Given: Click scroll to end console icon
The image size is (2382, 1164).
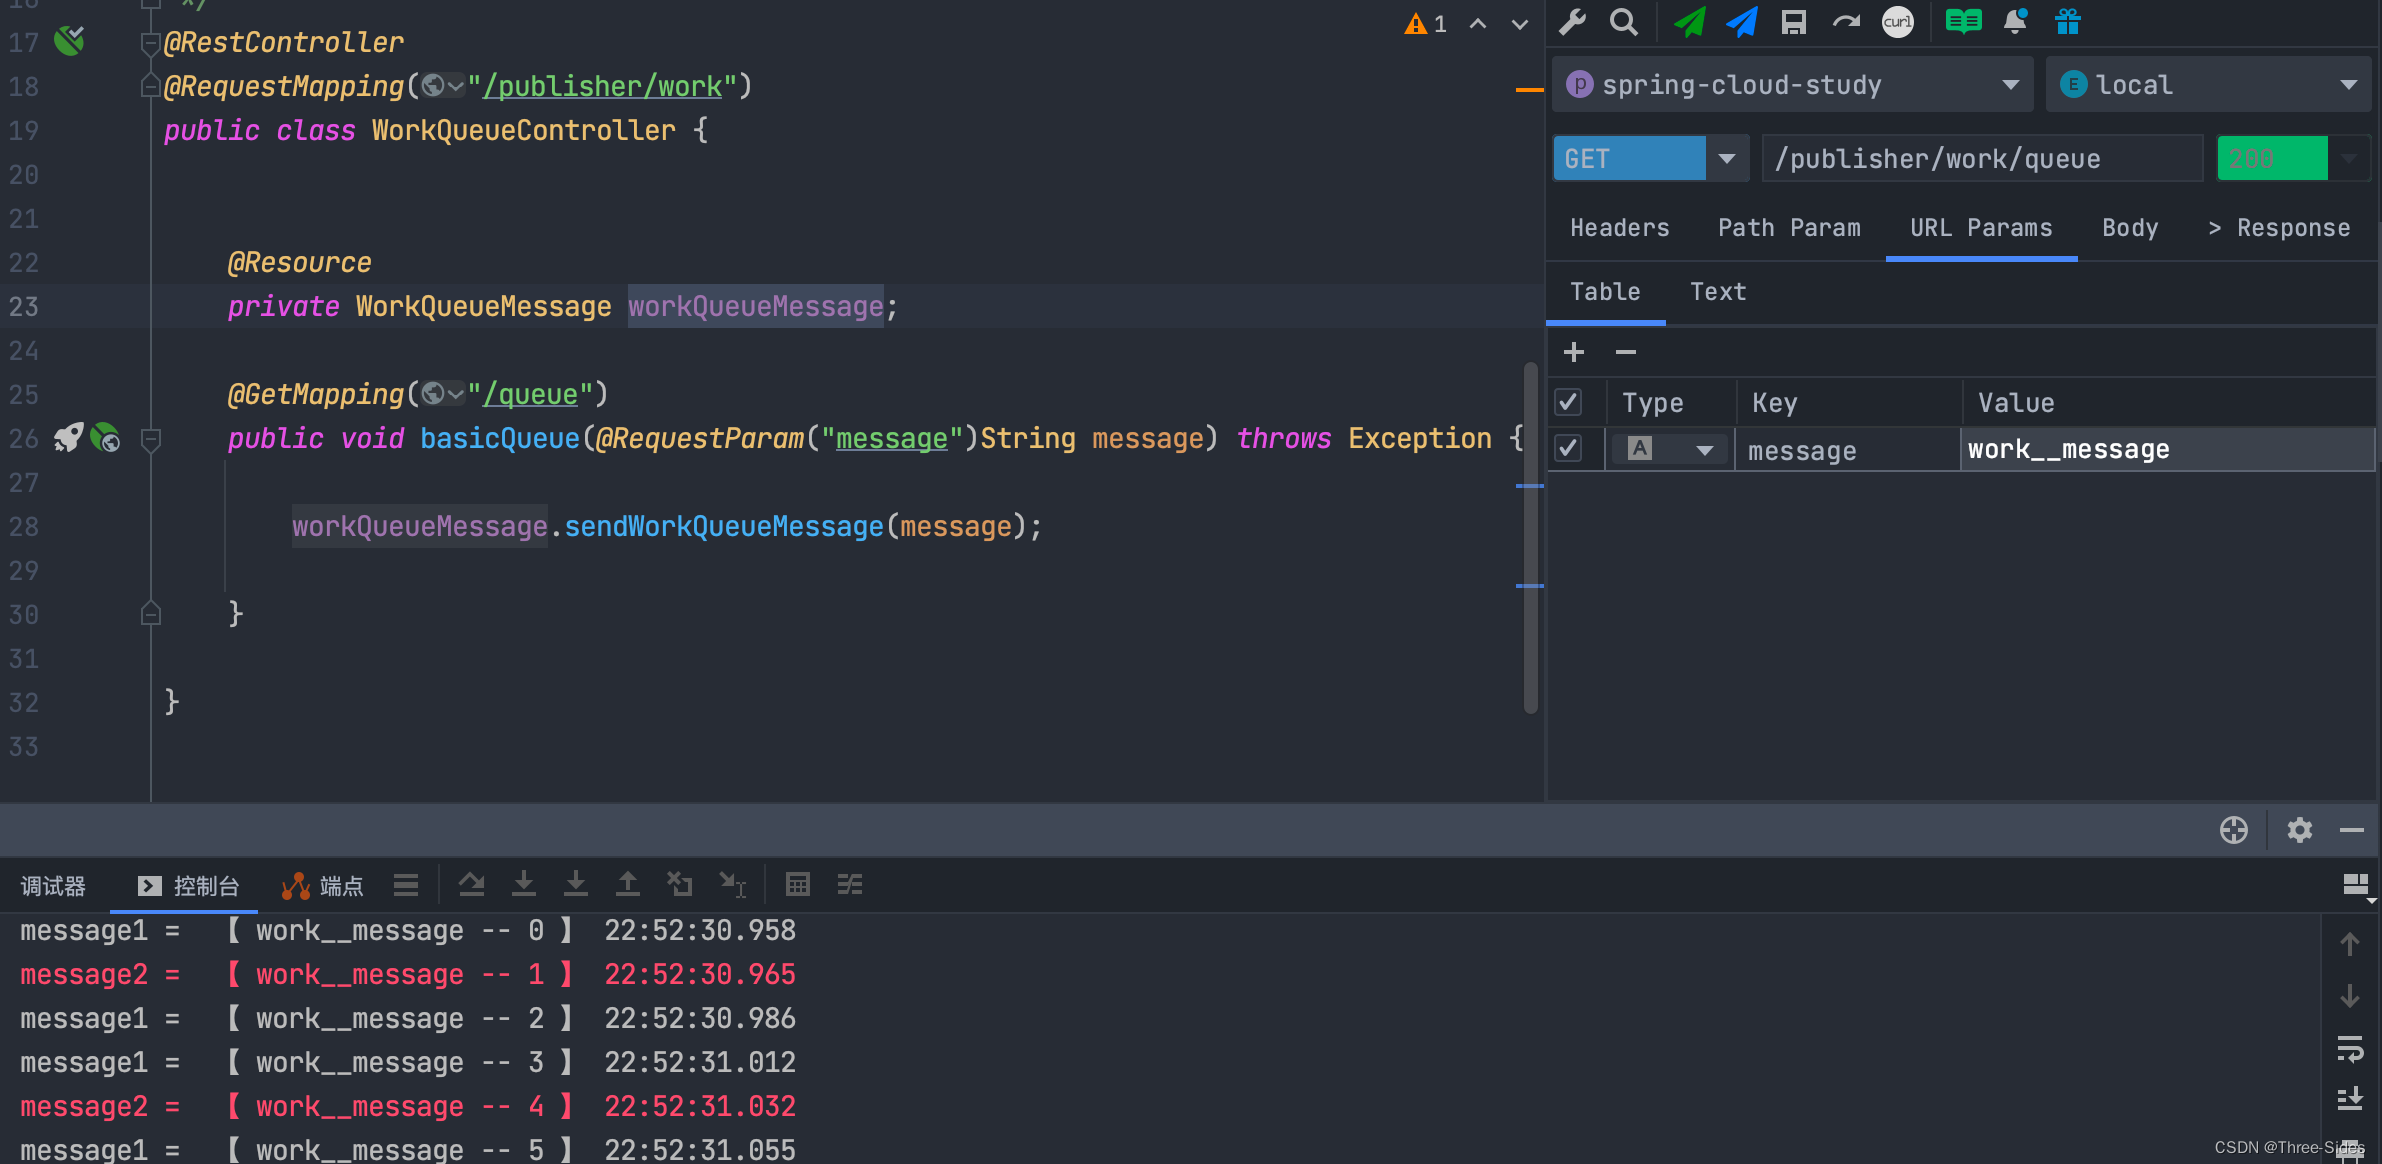Looking at the screenshot, I should coord(2350,1099).
